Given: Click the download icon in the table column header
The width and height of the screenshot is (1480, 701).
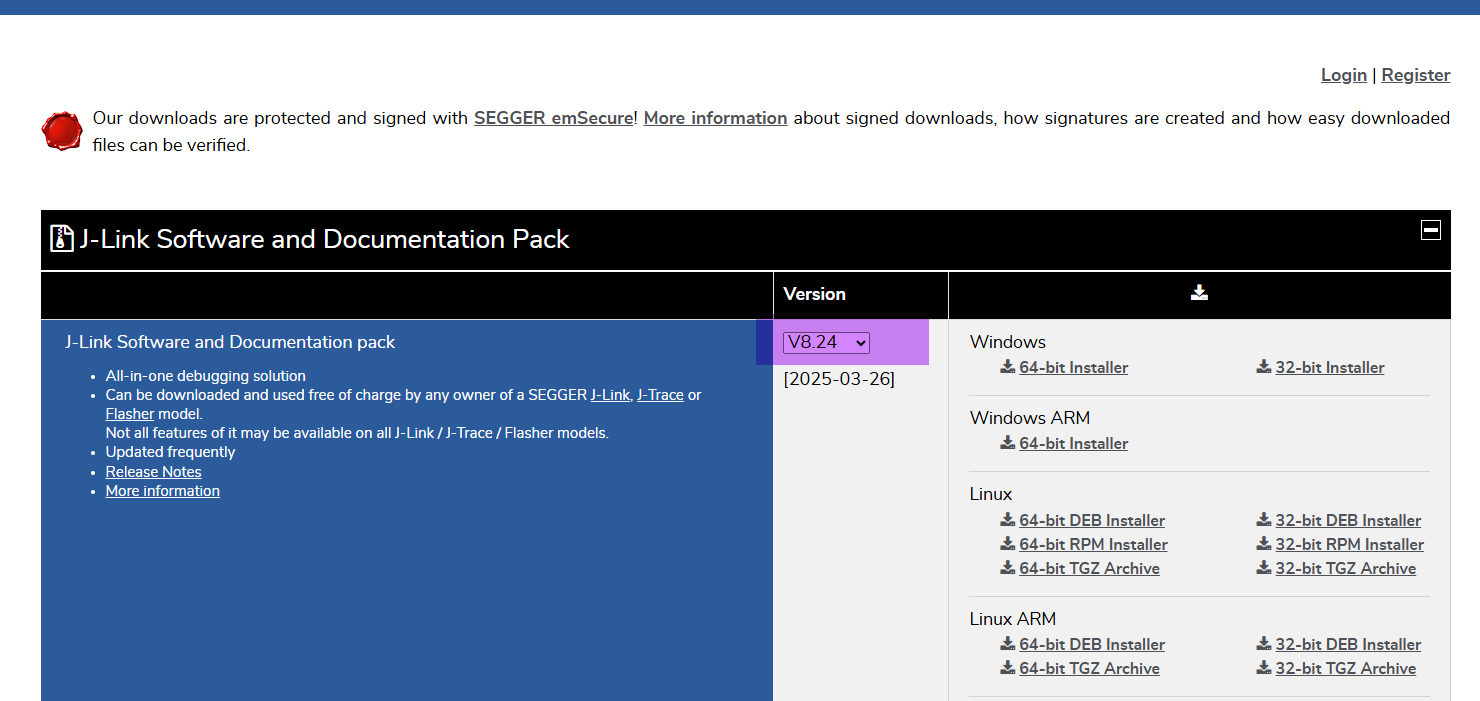Looking at the screenshot, I should pos(1199,291).
